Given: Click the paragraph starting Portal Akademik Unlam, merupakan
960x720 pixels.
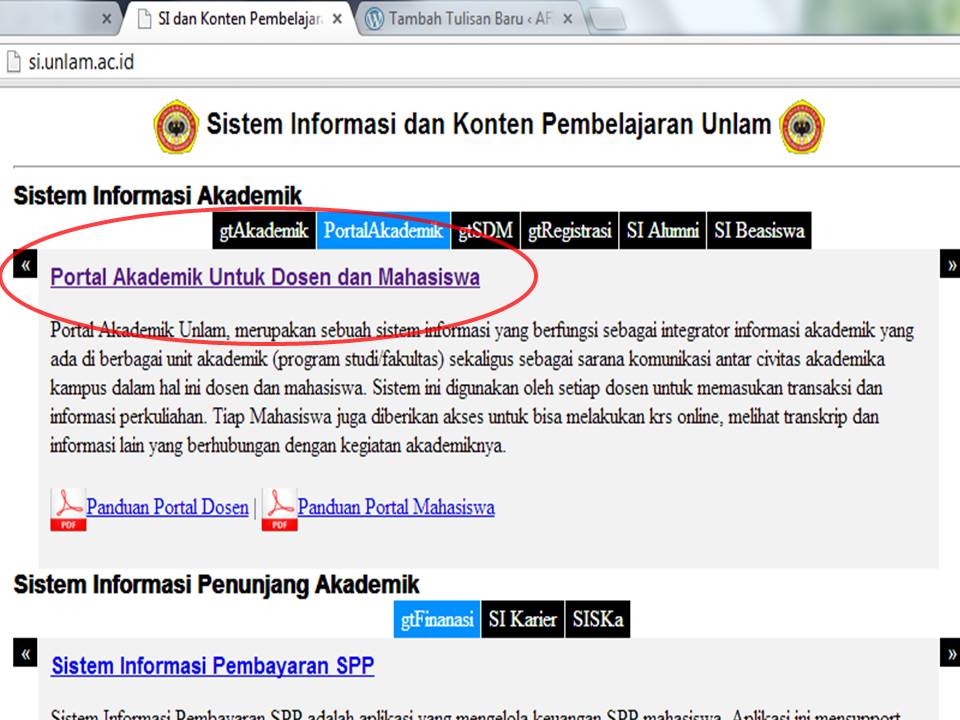Looking at the screenshot, I should click(x=482, y=388).
